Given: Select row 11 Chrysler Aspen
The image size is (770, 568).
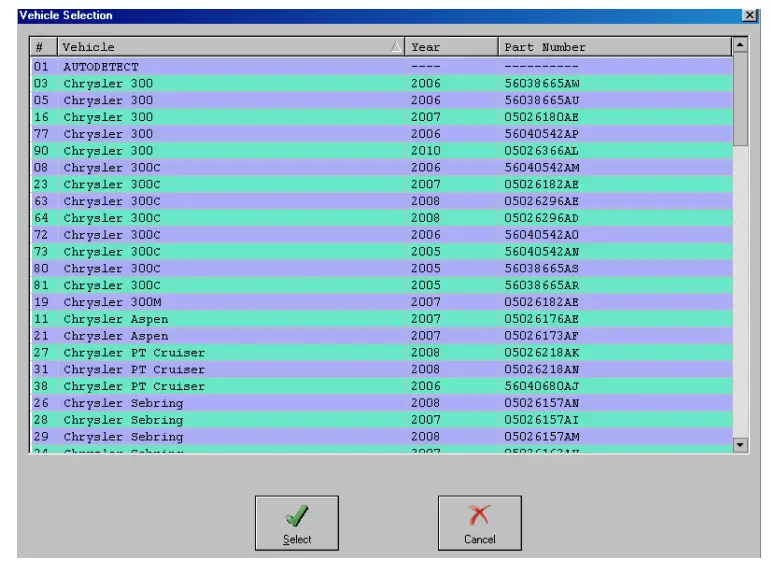Looking at the screenshot, I should pos(381,319).
